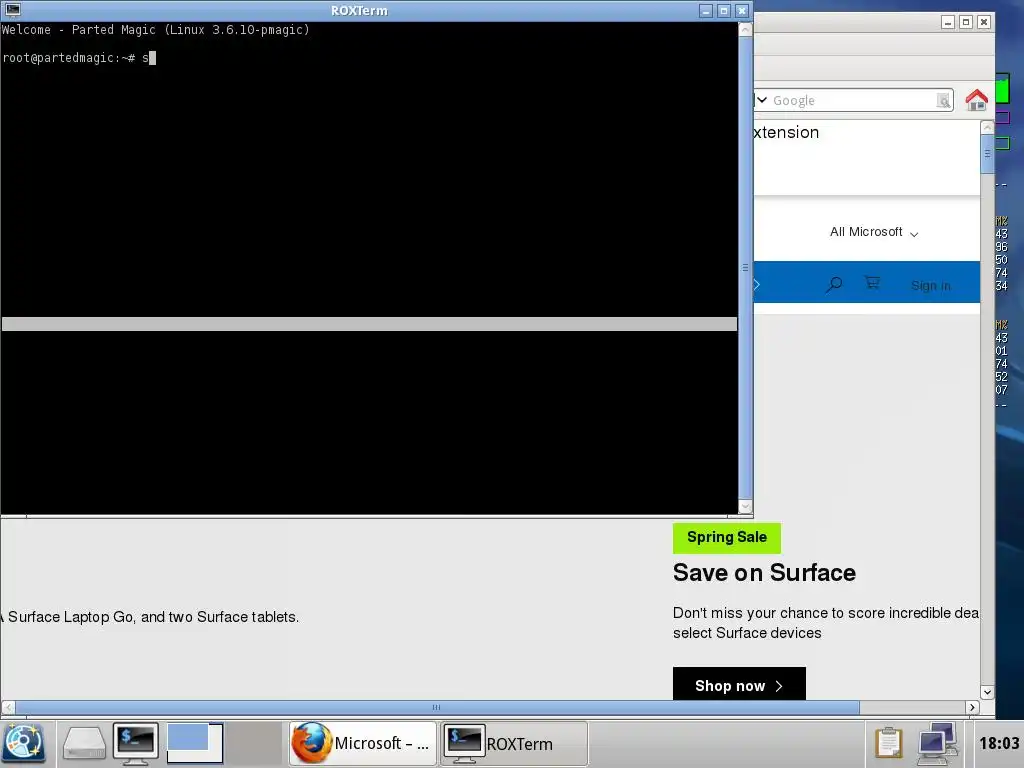Click the chevron at left of blue Microsoft bar

(x=757, y=284)
